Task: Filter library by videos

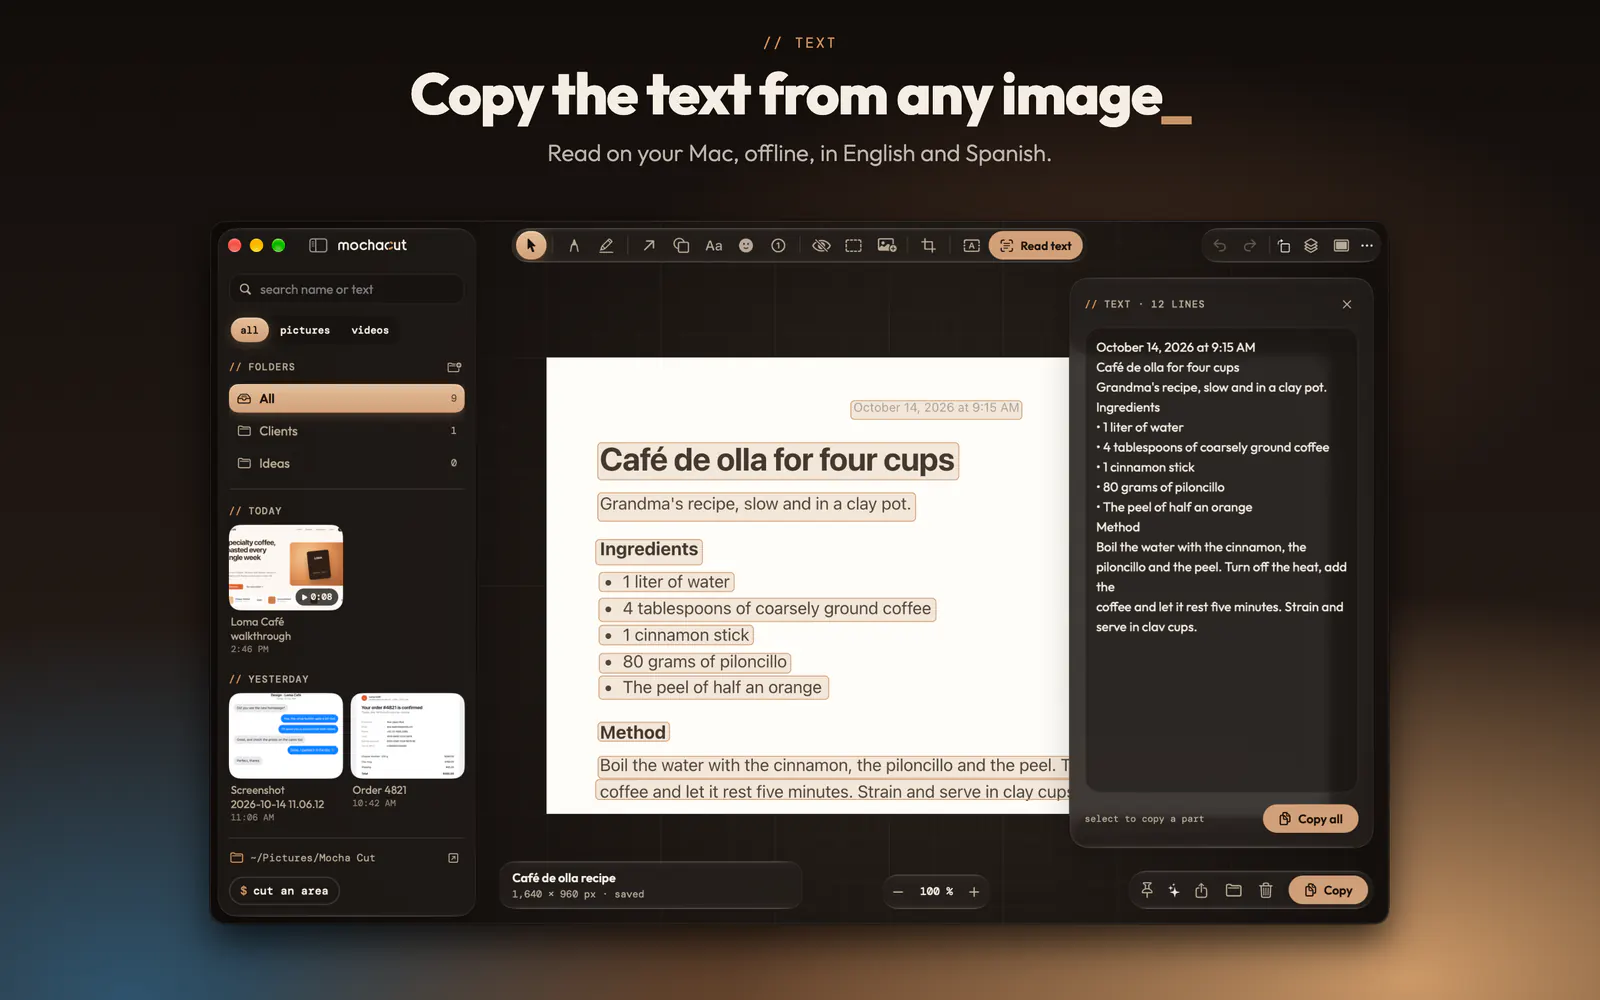Action: 370,330
